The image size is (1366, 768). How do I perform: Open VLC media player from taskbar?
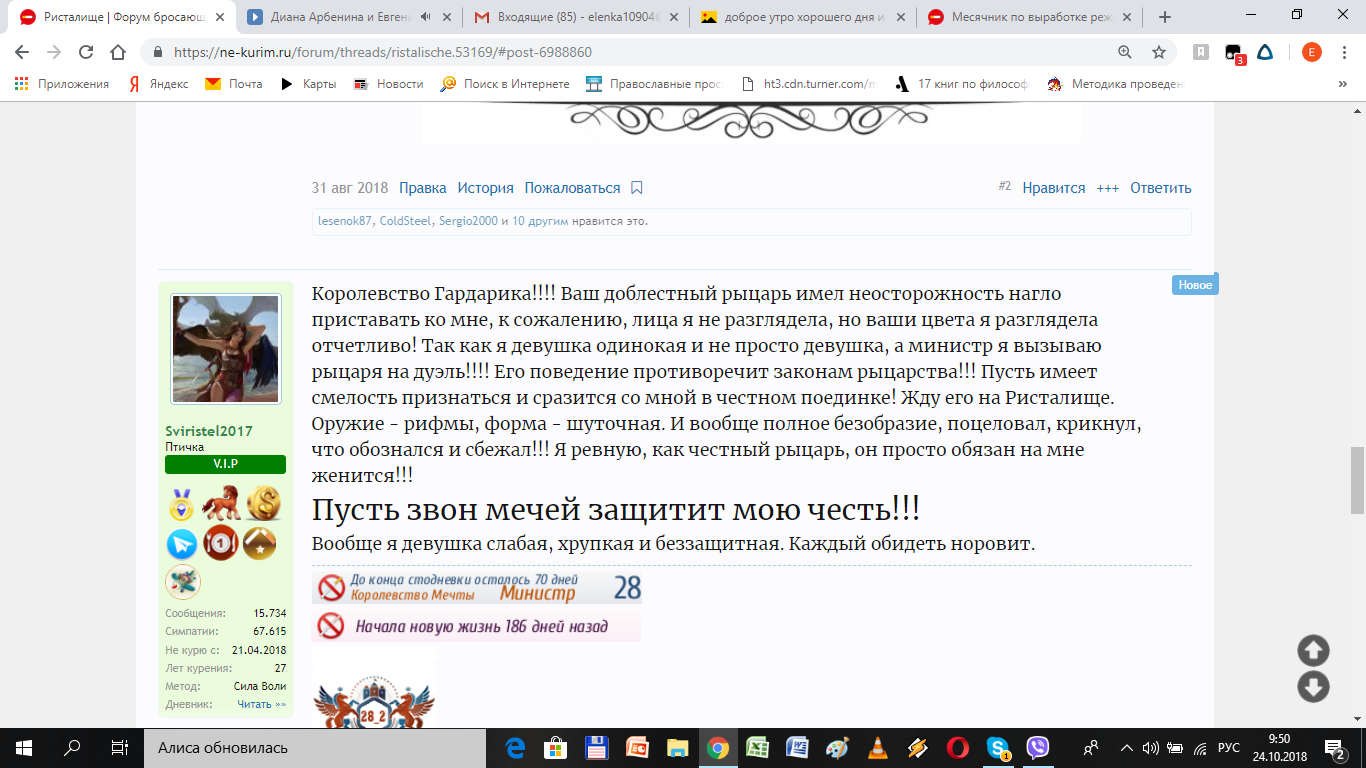(x=878, y=747)
